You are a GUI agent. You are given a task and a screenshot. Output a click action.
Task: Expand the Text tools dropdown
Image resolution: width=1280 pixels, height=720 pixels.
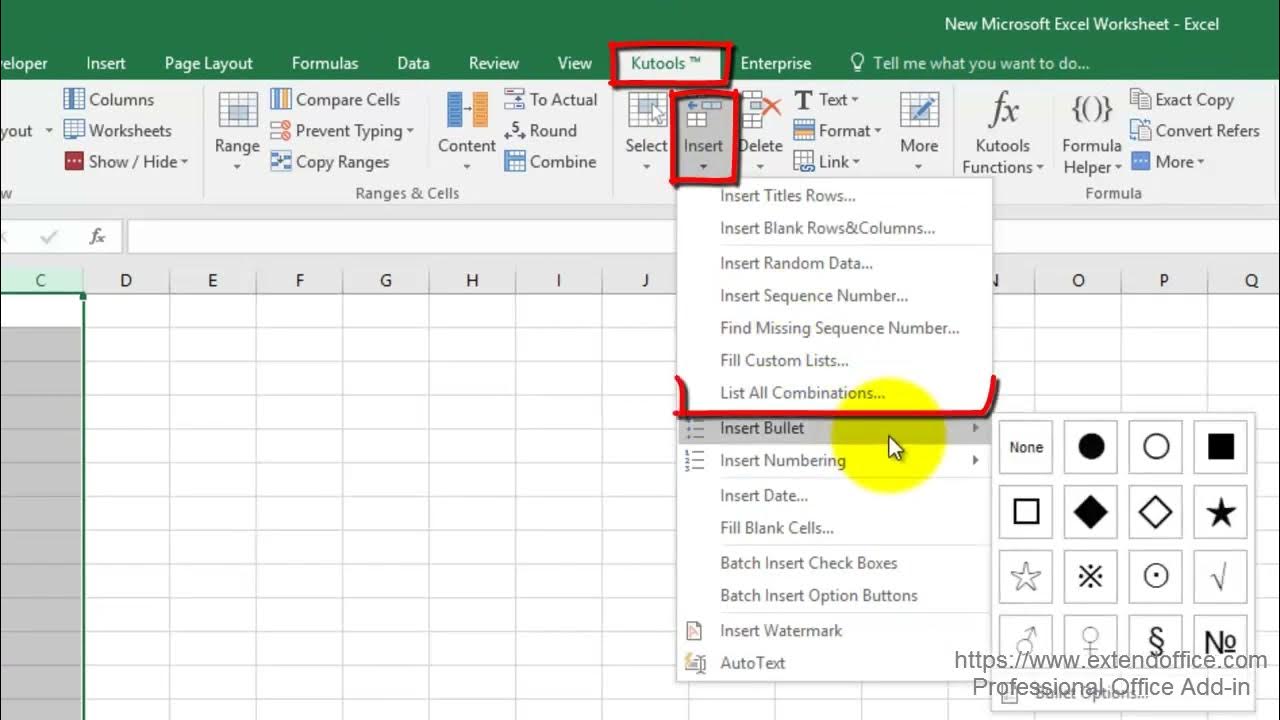[826, 99]
